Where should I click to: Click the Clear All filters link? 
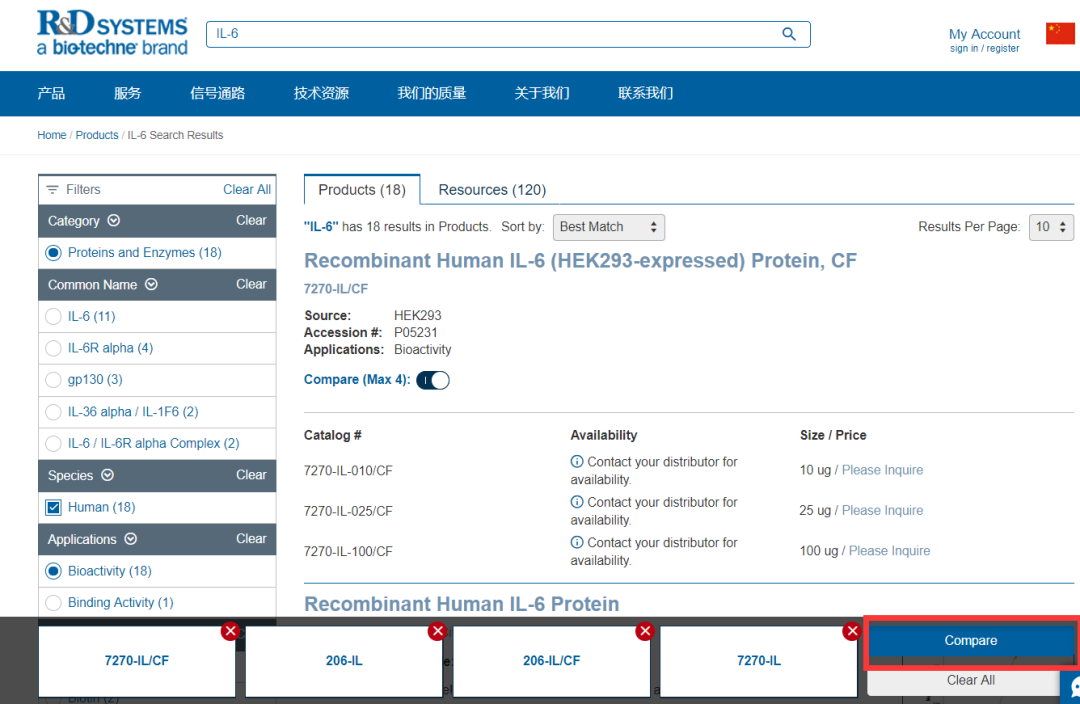[x=246, y=189]
